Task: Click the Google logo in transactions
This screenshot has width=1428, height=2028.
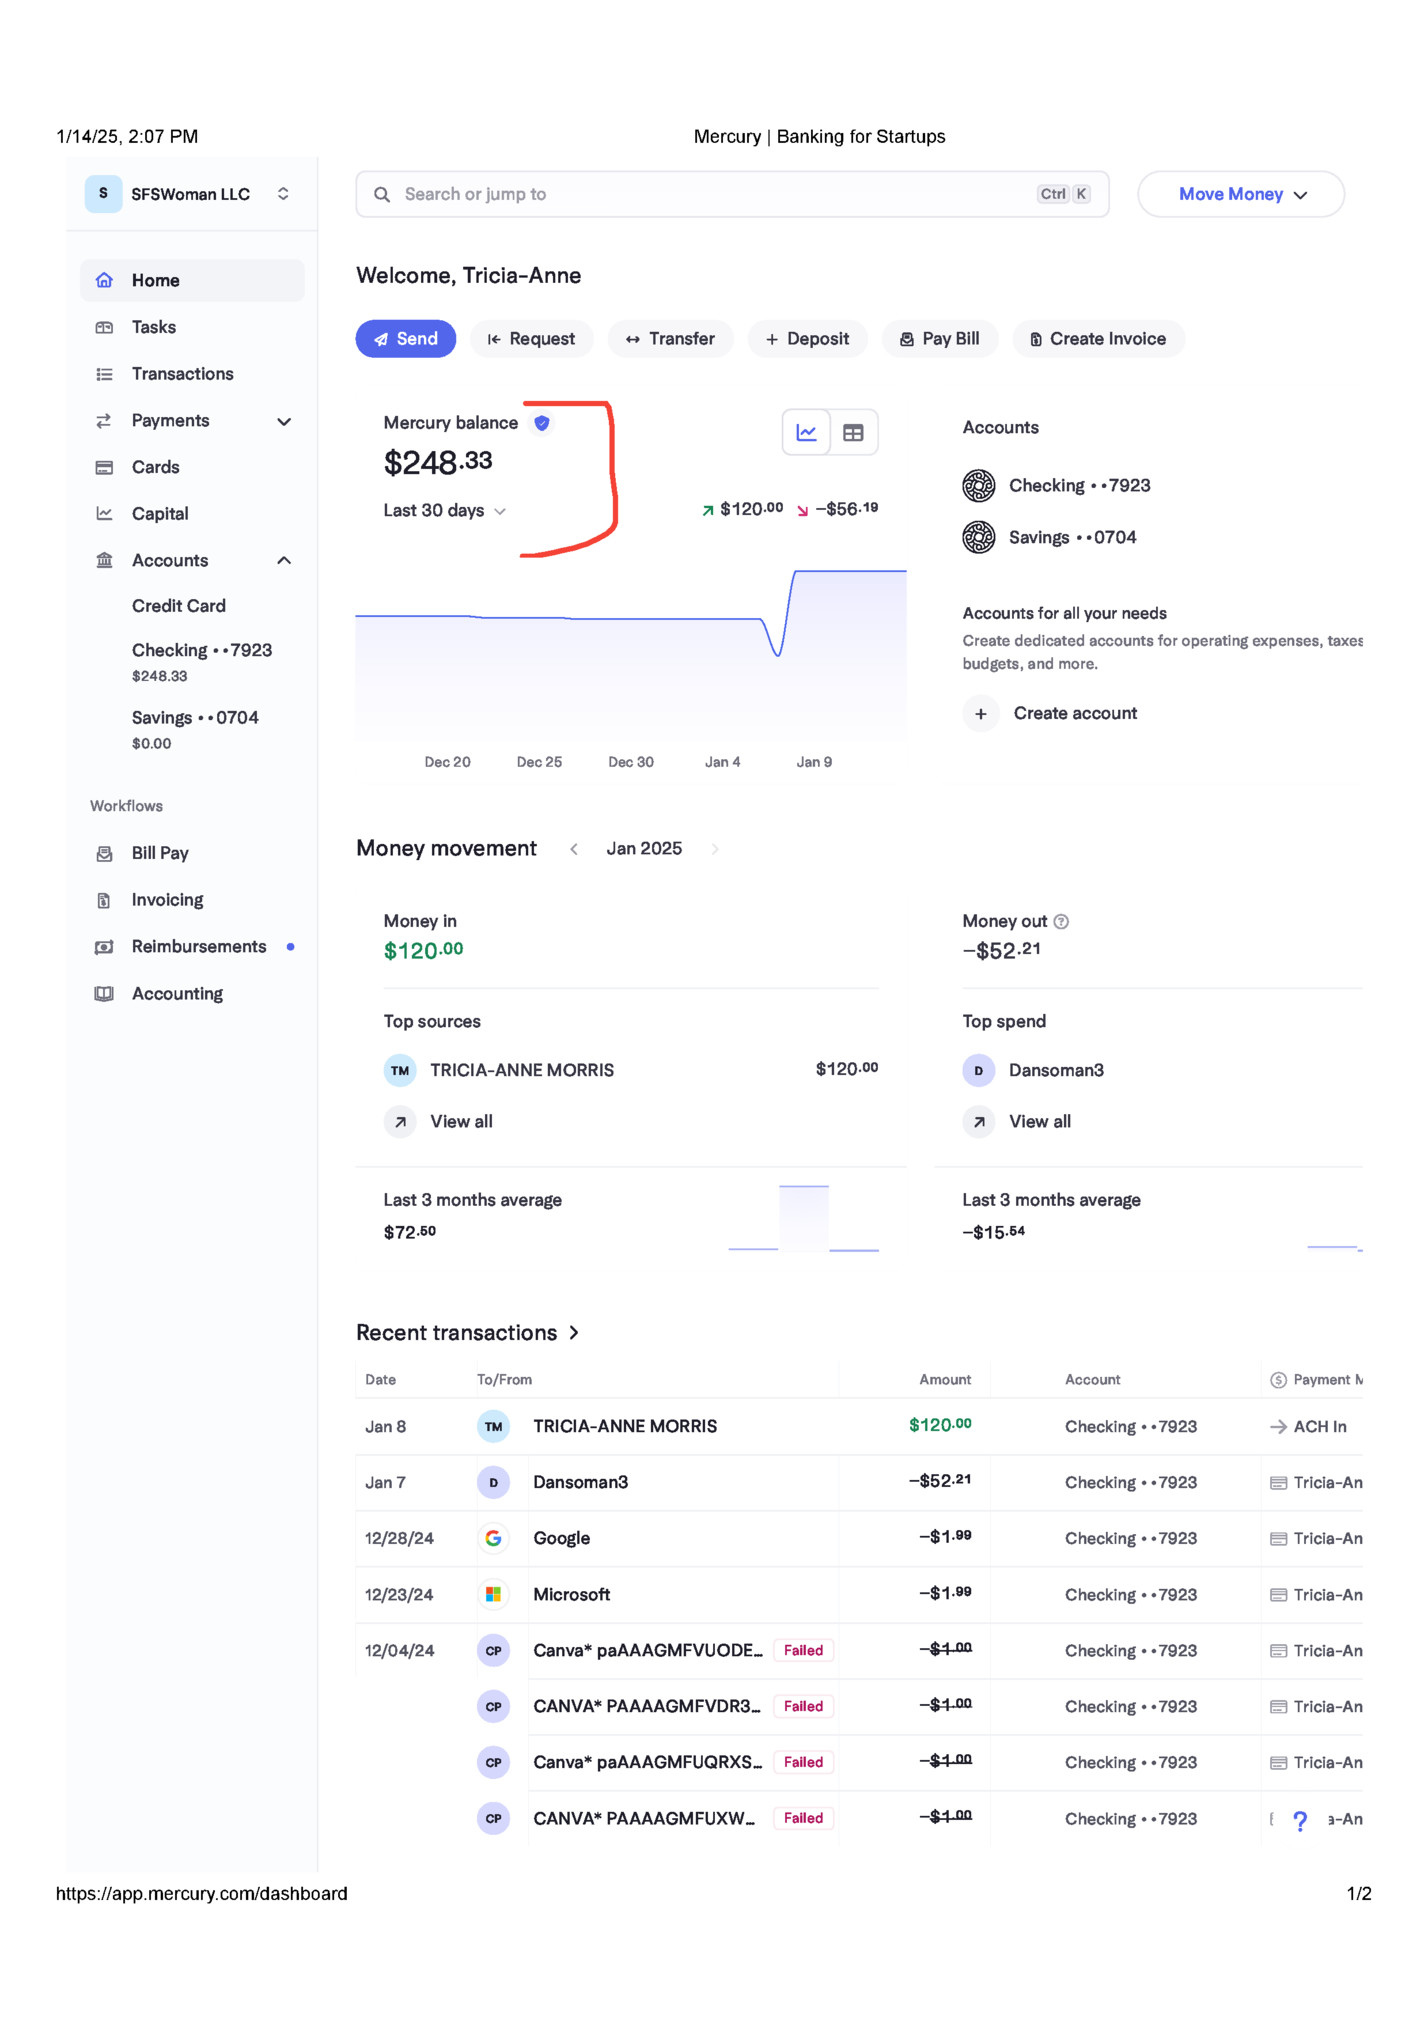Action: click(493, 1538)
